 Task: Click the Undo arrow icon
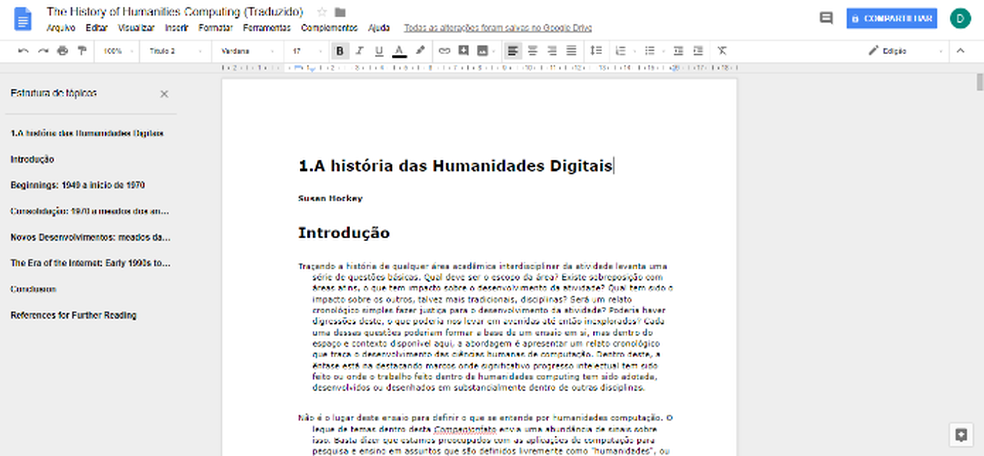point(24,51)
